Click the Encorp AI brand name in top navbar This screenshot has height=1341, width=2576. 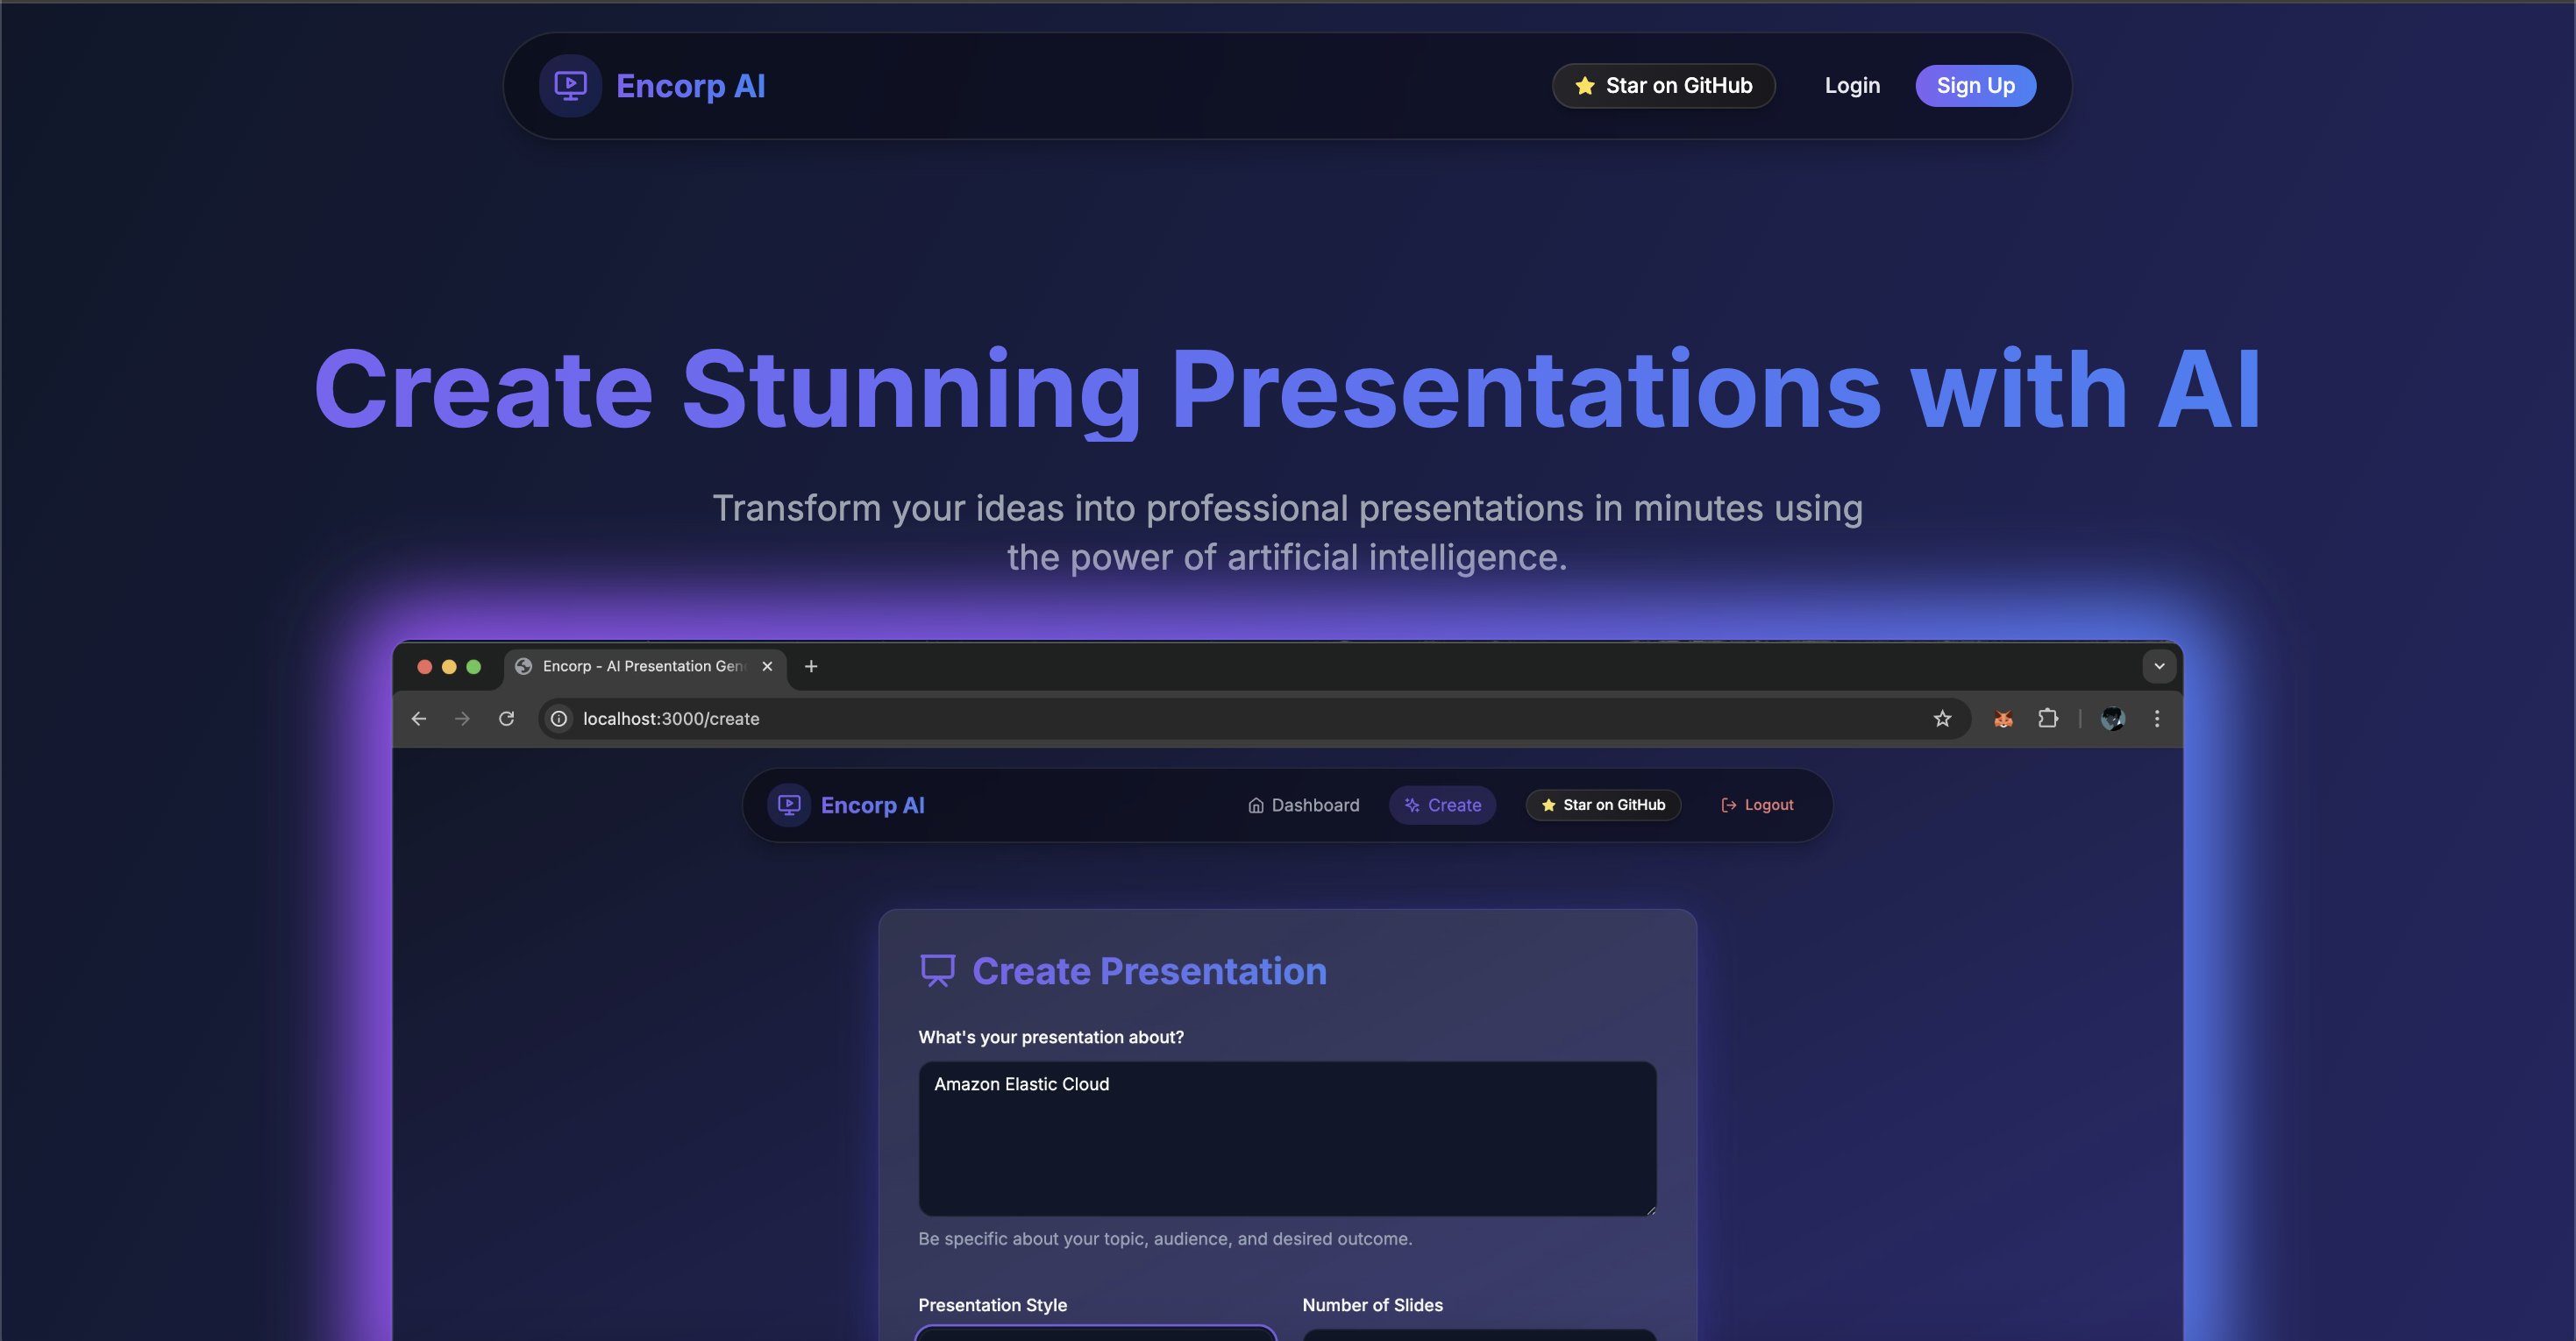[x=690, y=86]
